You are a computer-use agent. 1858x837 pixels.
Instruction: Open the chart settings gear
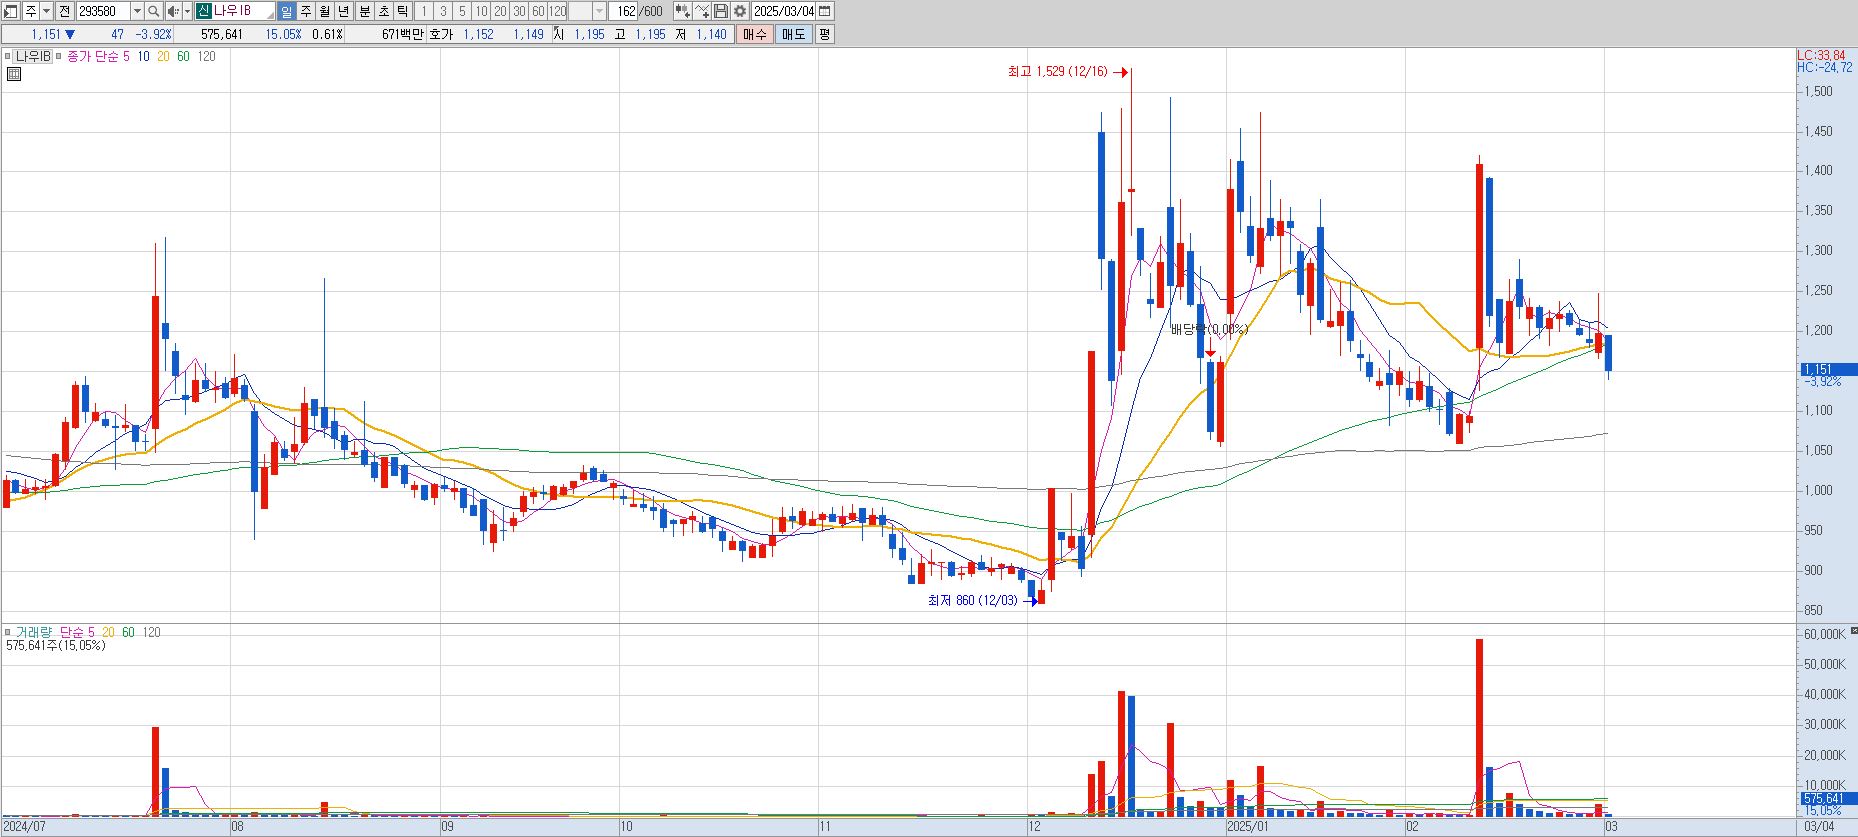(x=740, y=11)
